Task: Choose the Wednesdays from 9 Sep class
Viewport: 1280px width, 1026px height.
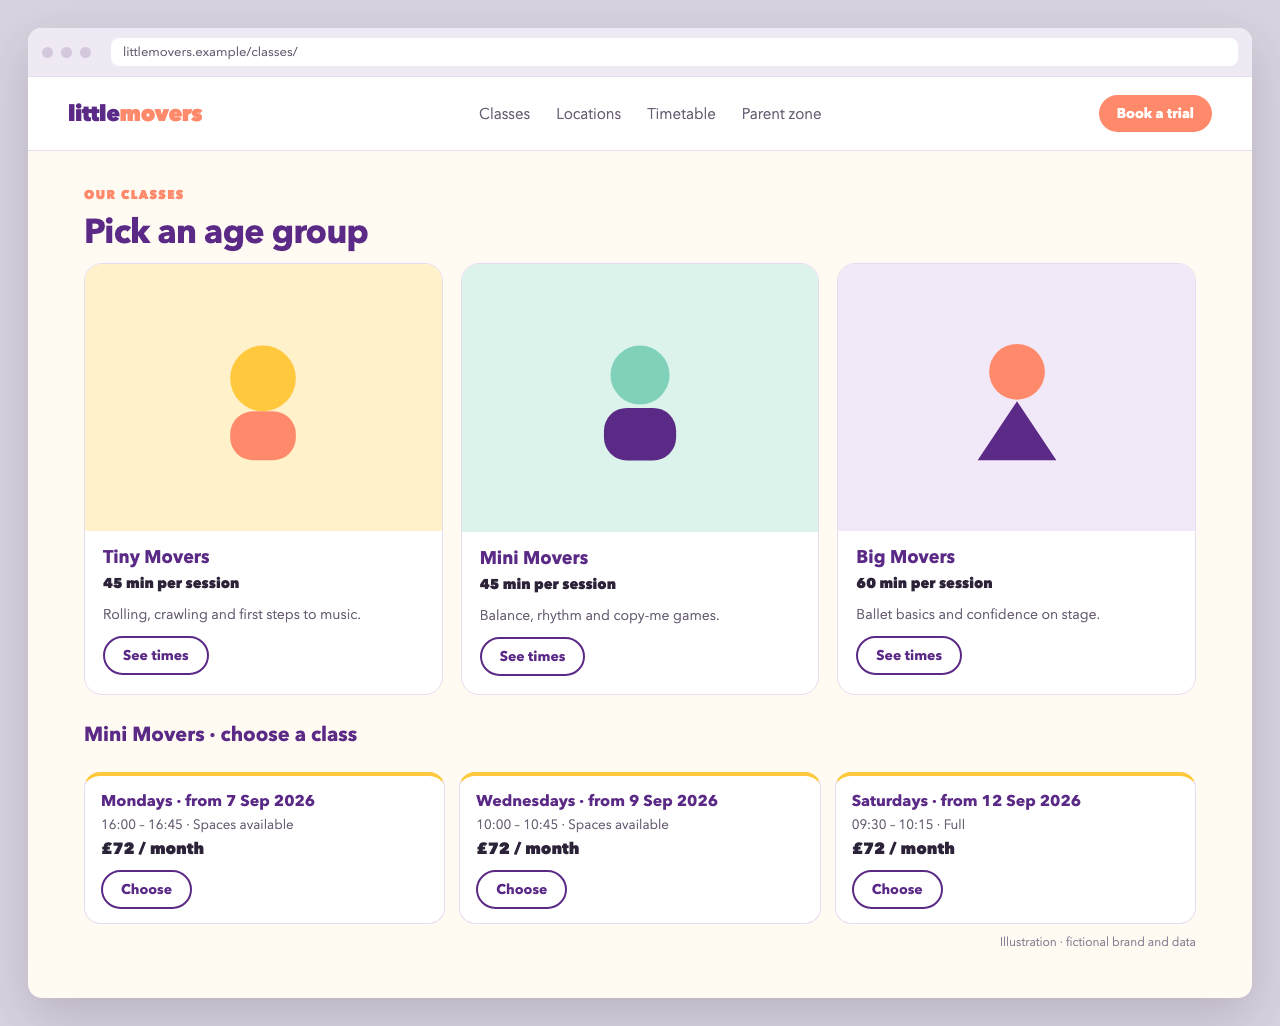Action: click(521, 890)
